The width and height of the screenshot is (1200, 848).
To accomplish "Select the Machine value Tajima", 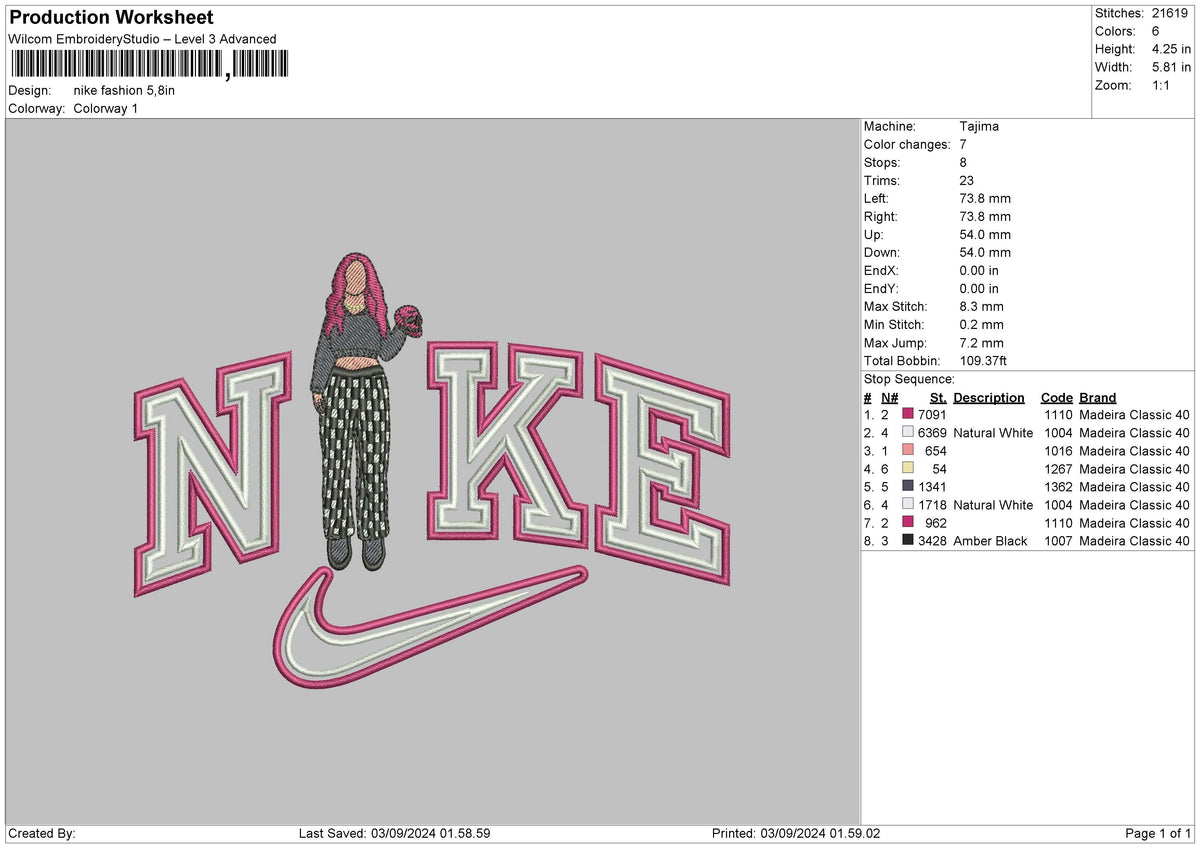I will coord(979,127).
